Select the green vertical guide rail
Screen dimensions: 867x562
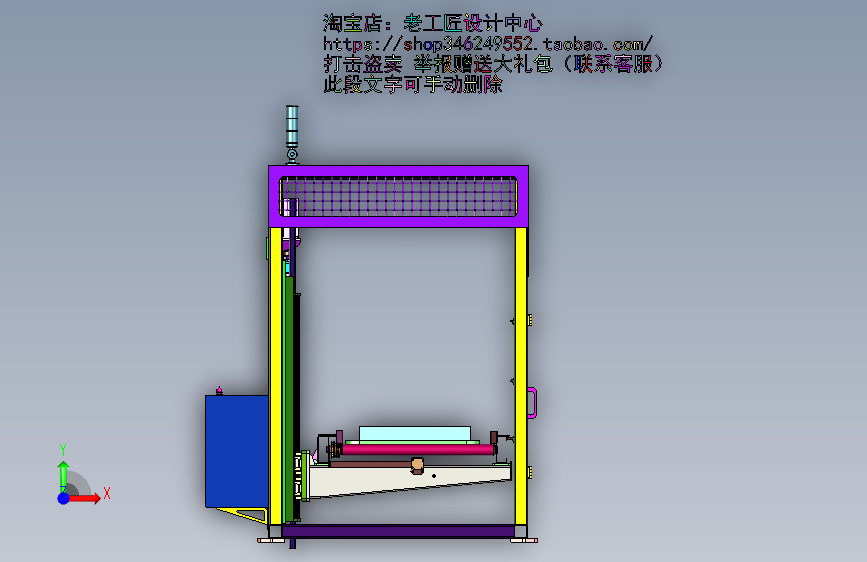289,398
